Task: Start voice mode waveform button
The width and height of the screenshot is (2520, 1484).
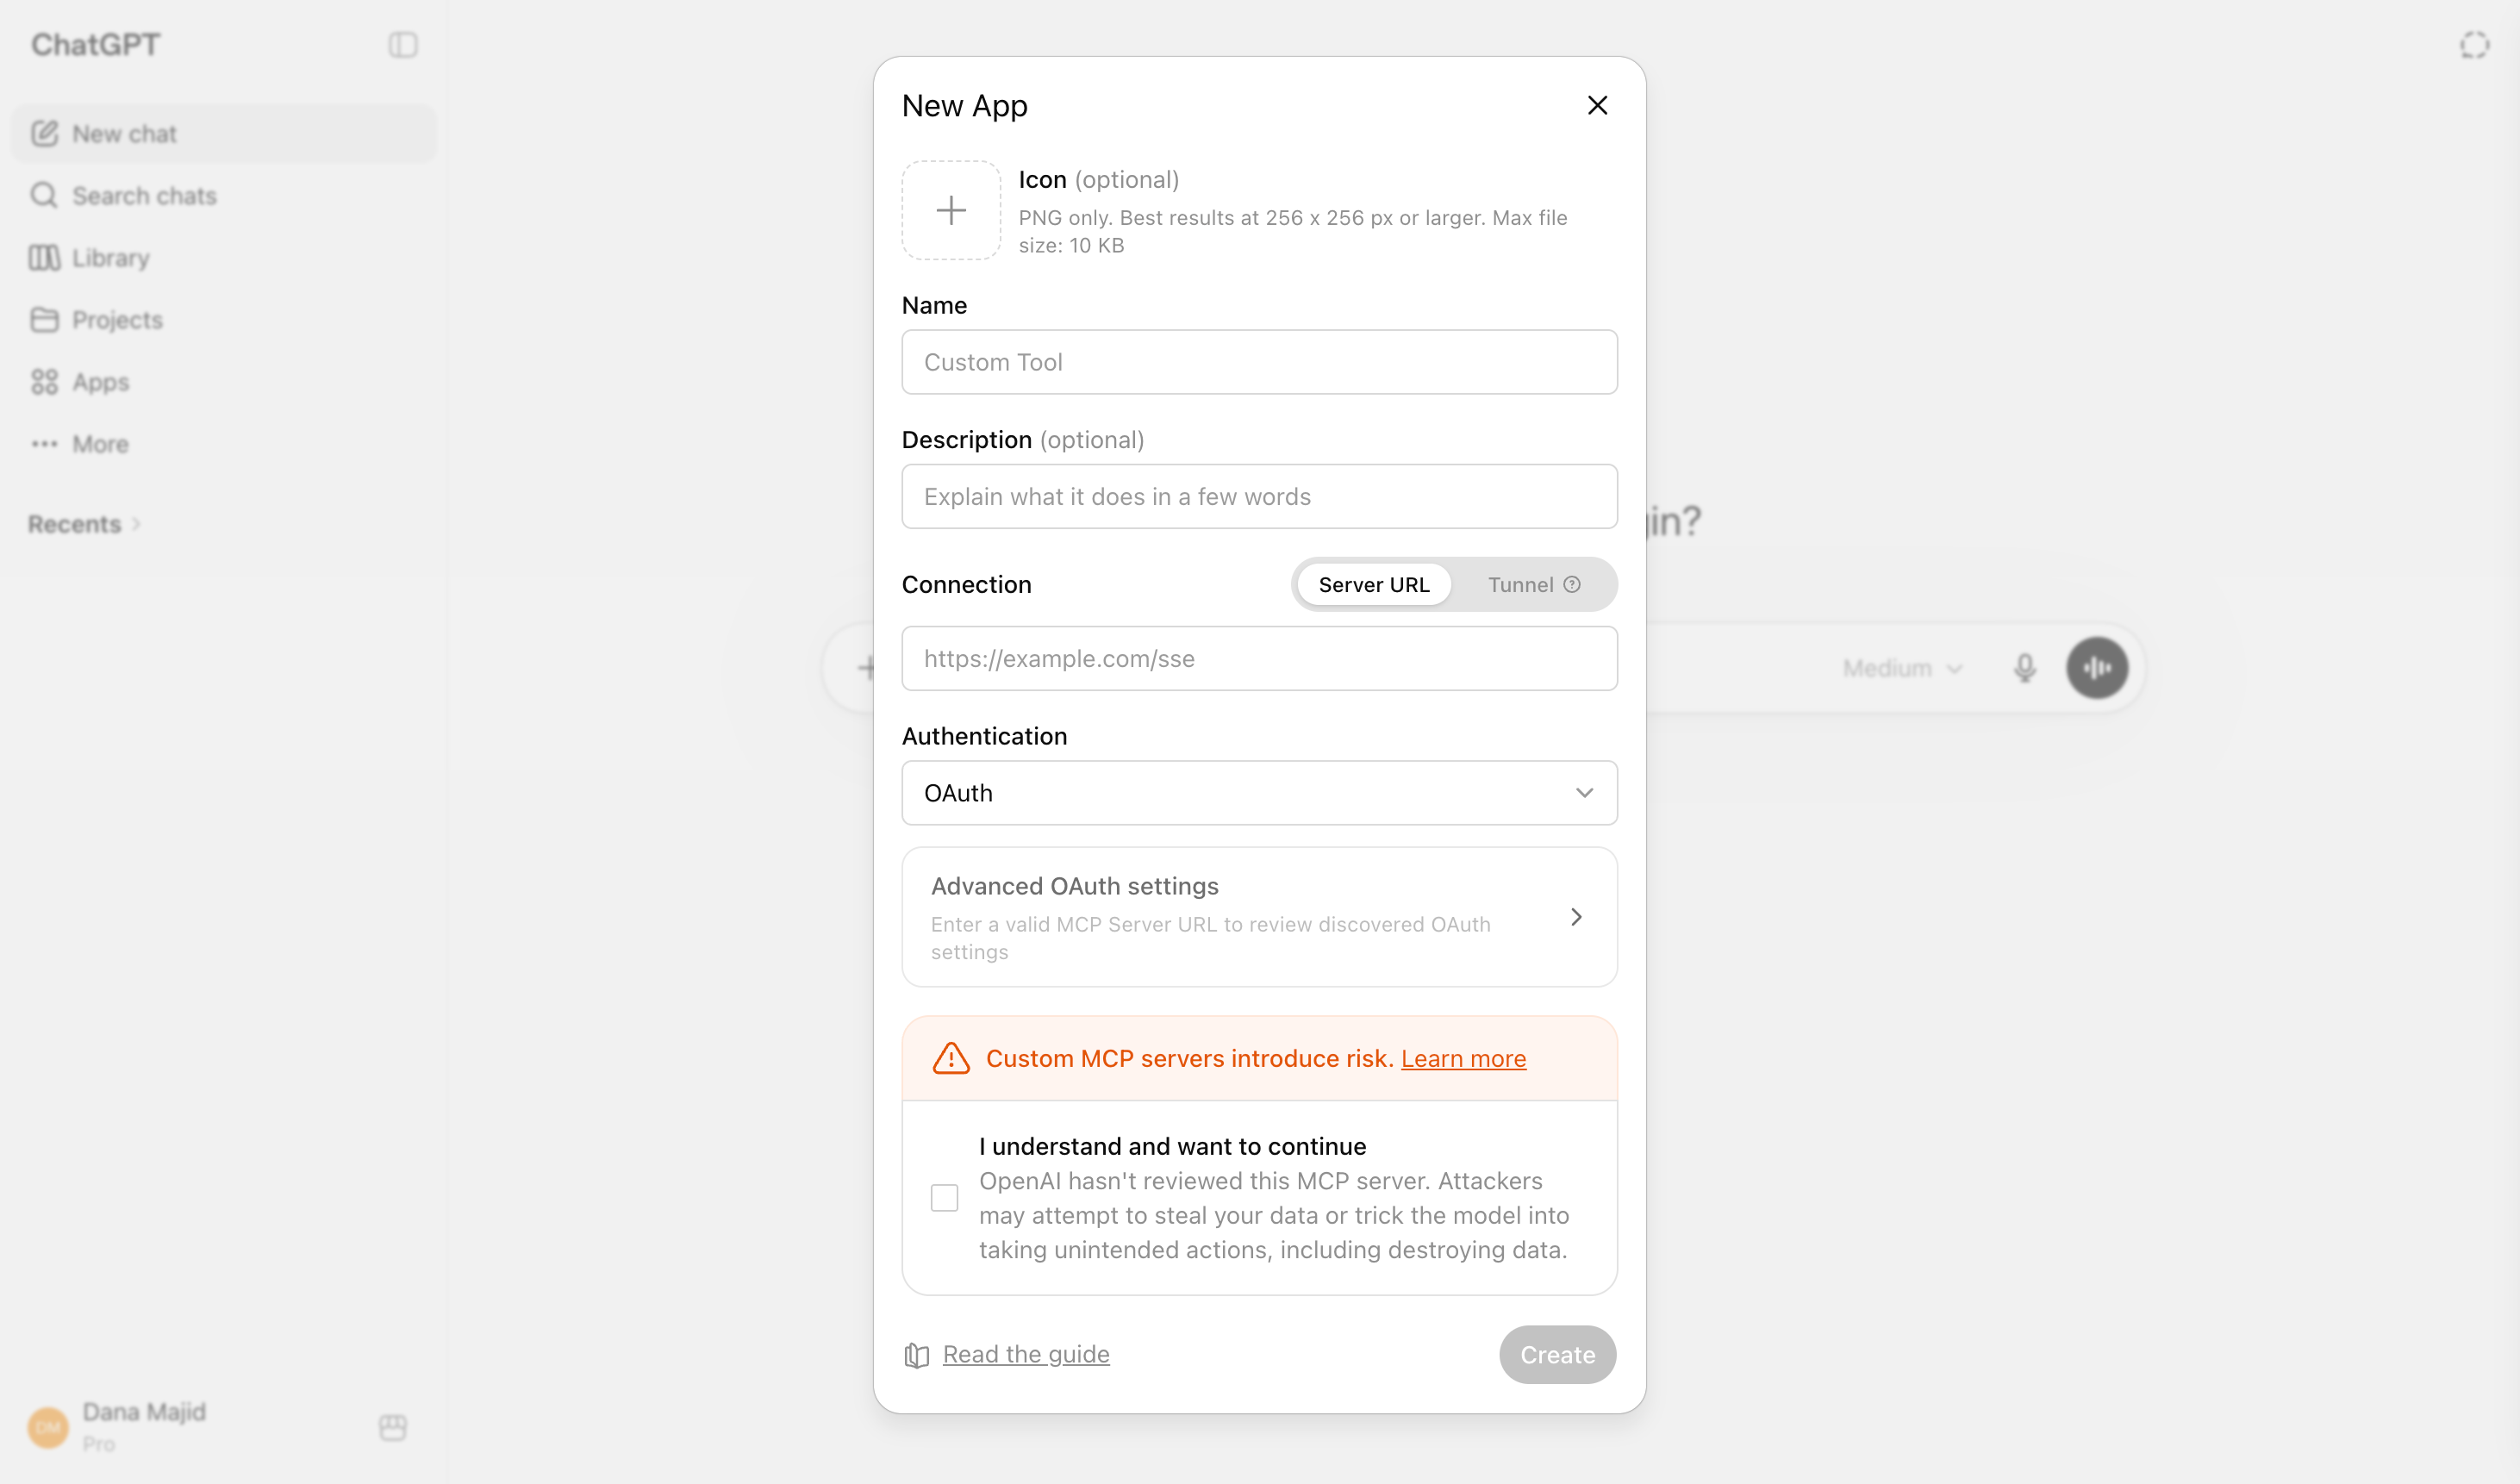Action: point(2097,668)
